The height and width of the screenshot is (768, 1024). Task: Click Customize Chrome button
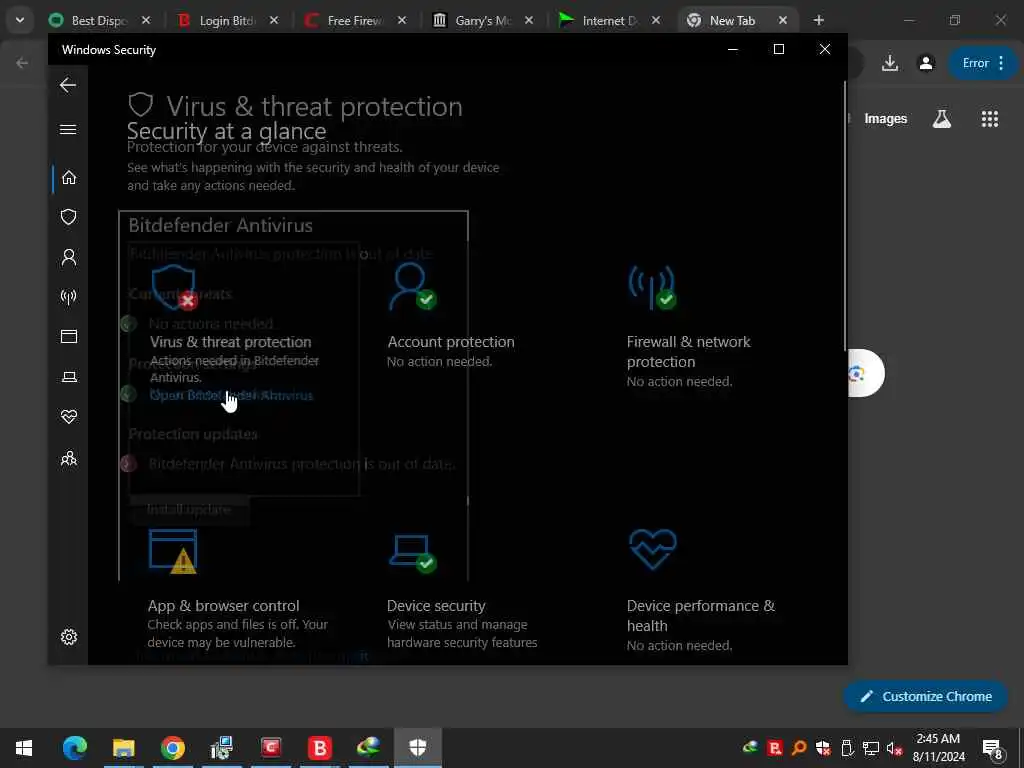point(926,696)
